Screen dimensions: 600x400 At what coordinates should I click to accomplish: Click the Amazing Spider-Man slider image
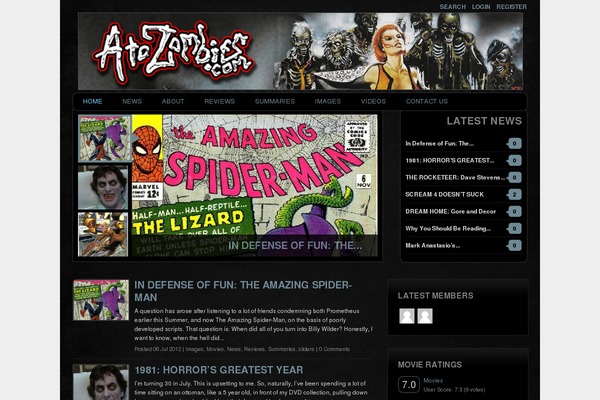(x=254, y=186)
